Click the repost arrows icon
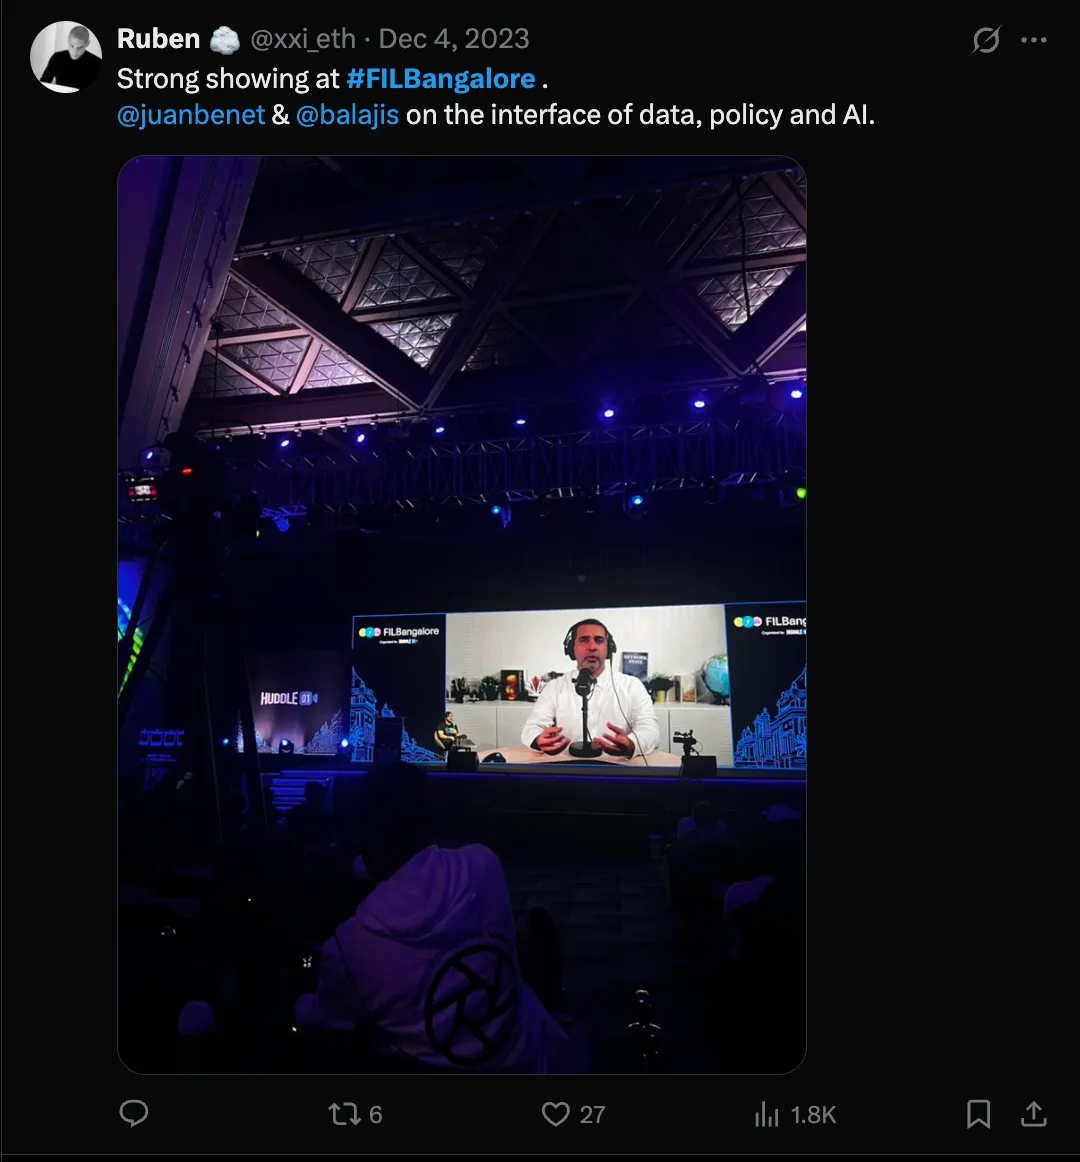The width and height of the screenshot is (1080, 1162). [345, 1114]
